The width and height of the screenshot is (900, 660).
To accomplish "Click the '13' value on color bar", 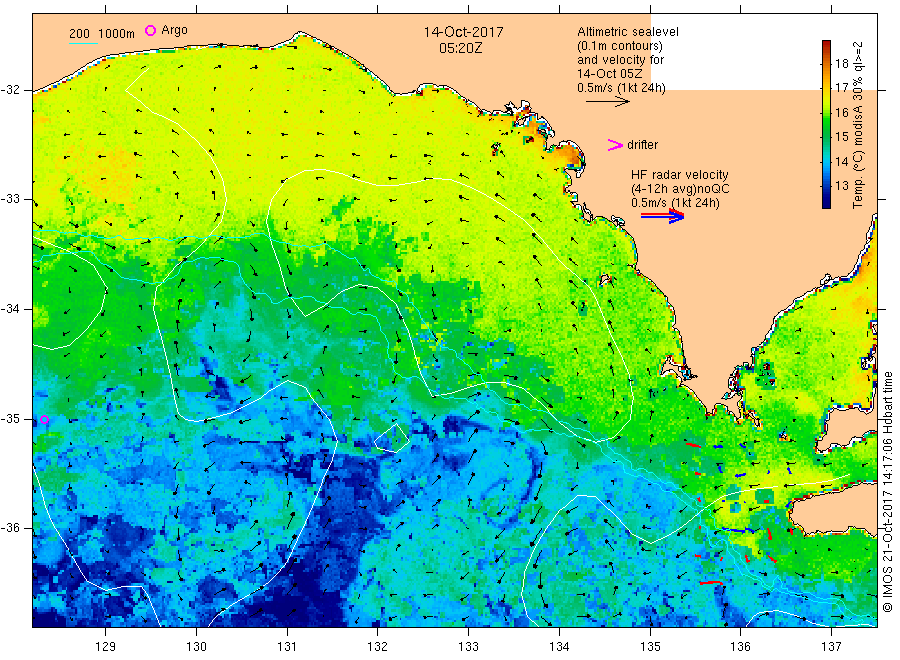I will tap(841, 185).
